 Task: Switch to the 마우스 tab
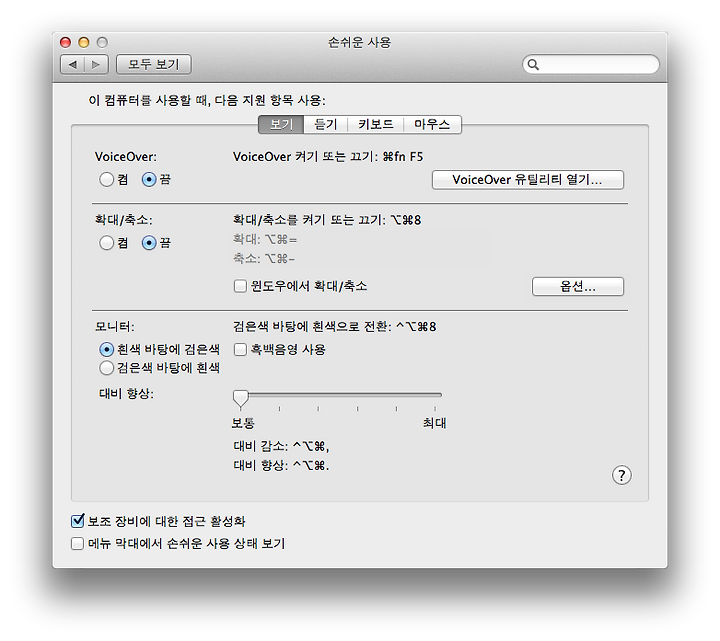coord(432,124)
